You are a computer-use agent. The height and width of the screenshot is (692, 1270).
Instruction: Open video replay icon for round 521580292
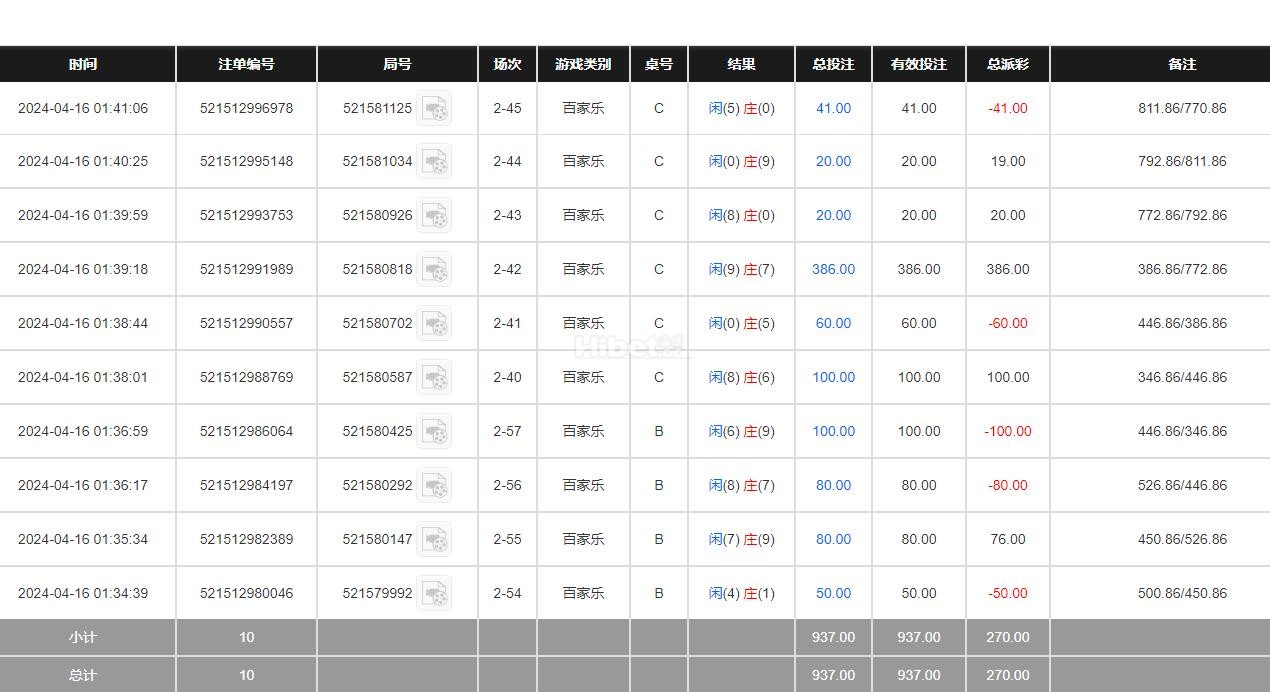(434, 486)
